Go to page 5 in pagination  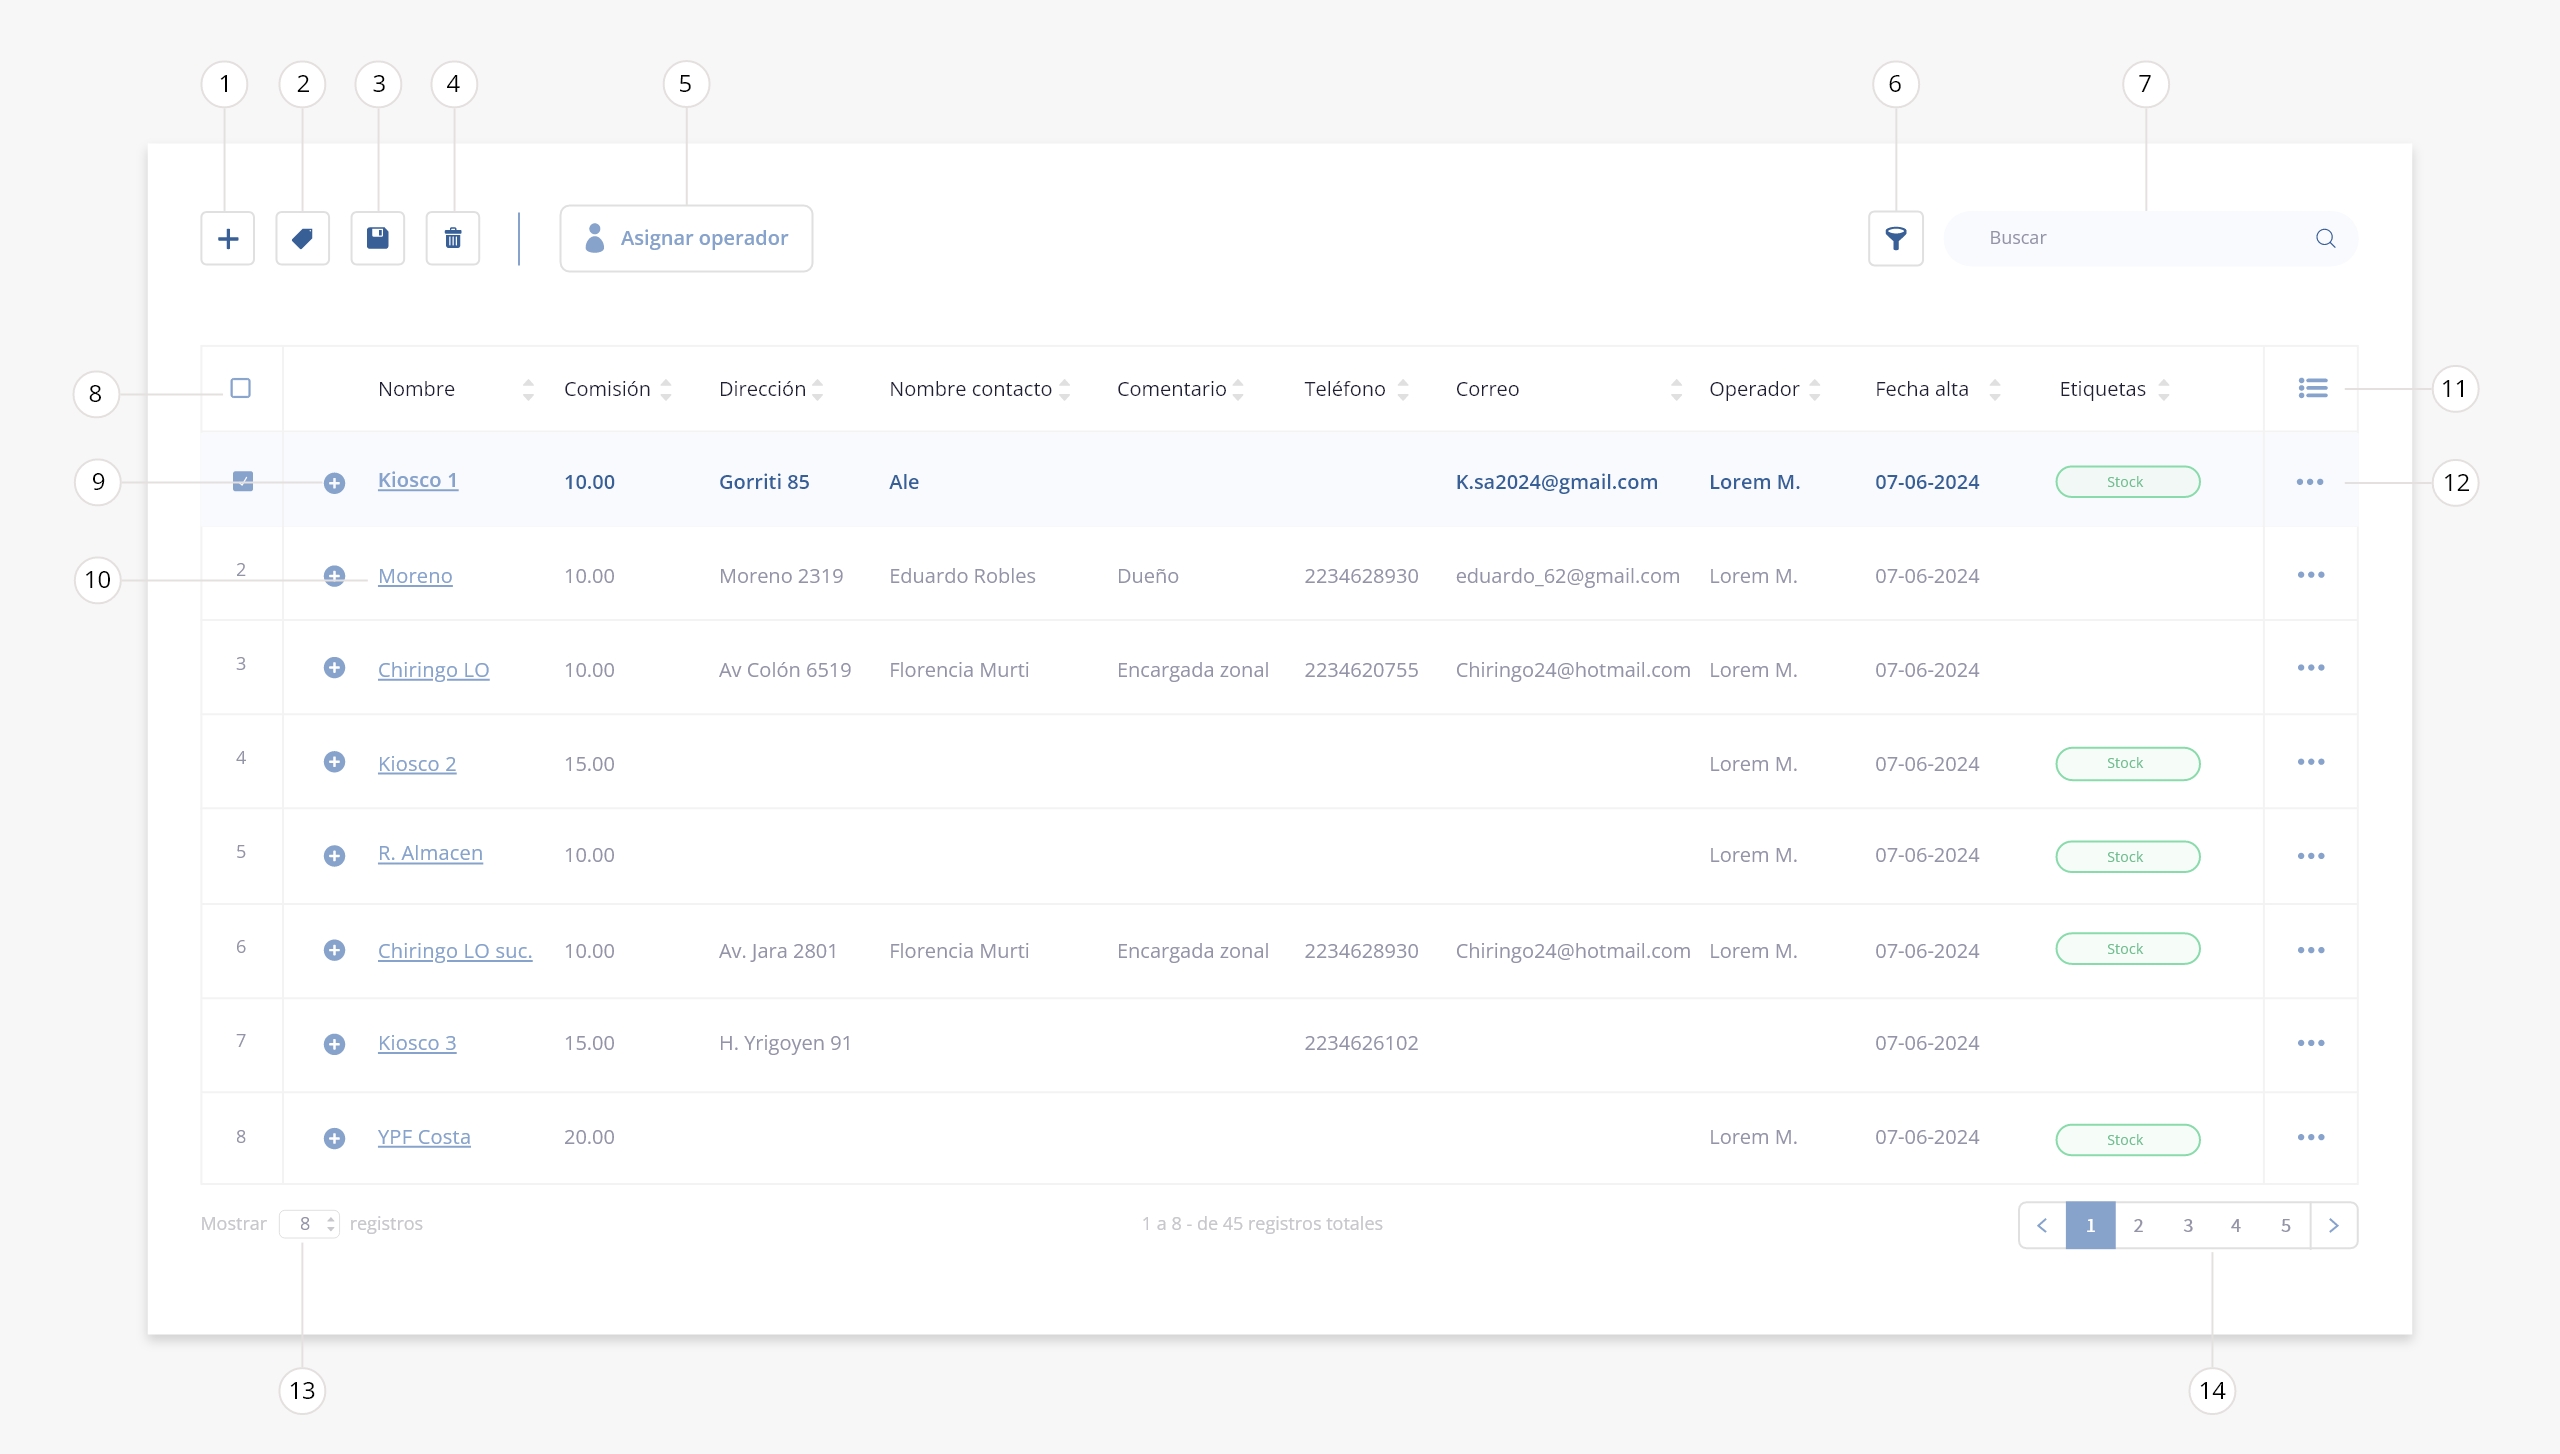(2285, 1225)
